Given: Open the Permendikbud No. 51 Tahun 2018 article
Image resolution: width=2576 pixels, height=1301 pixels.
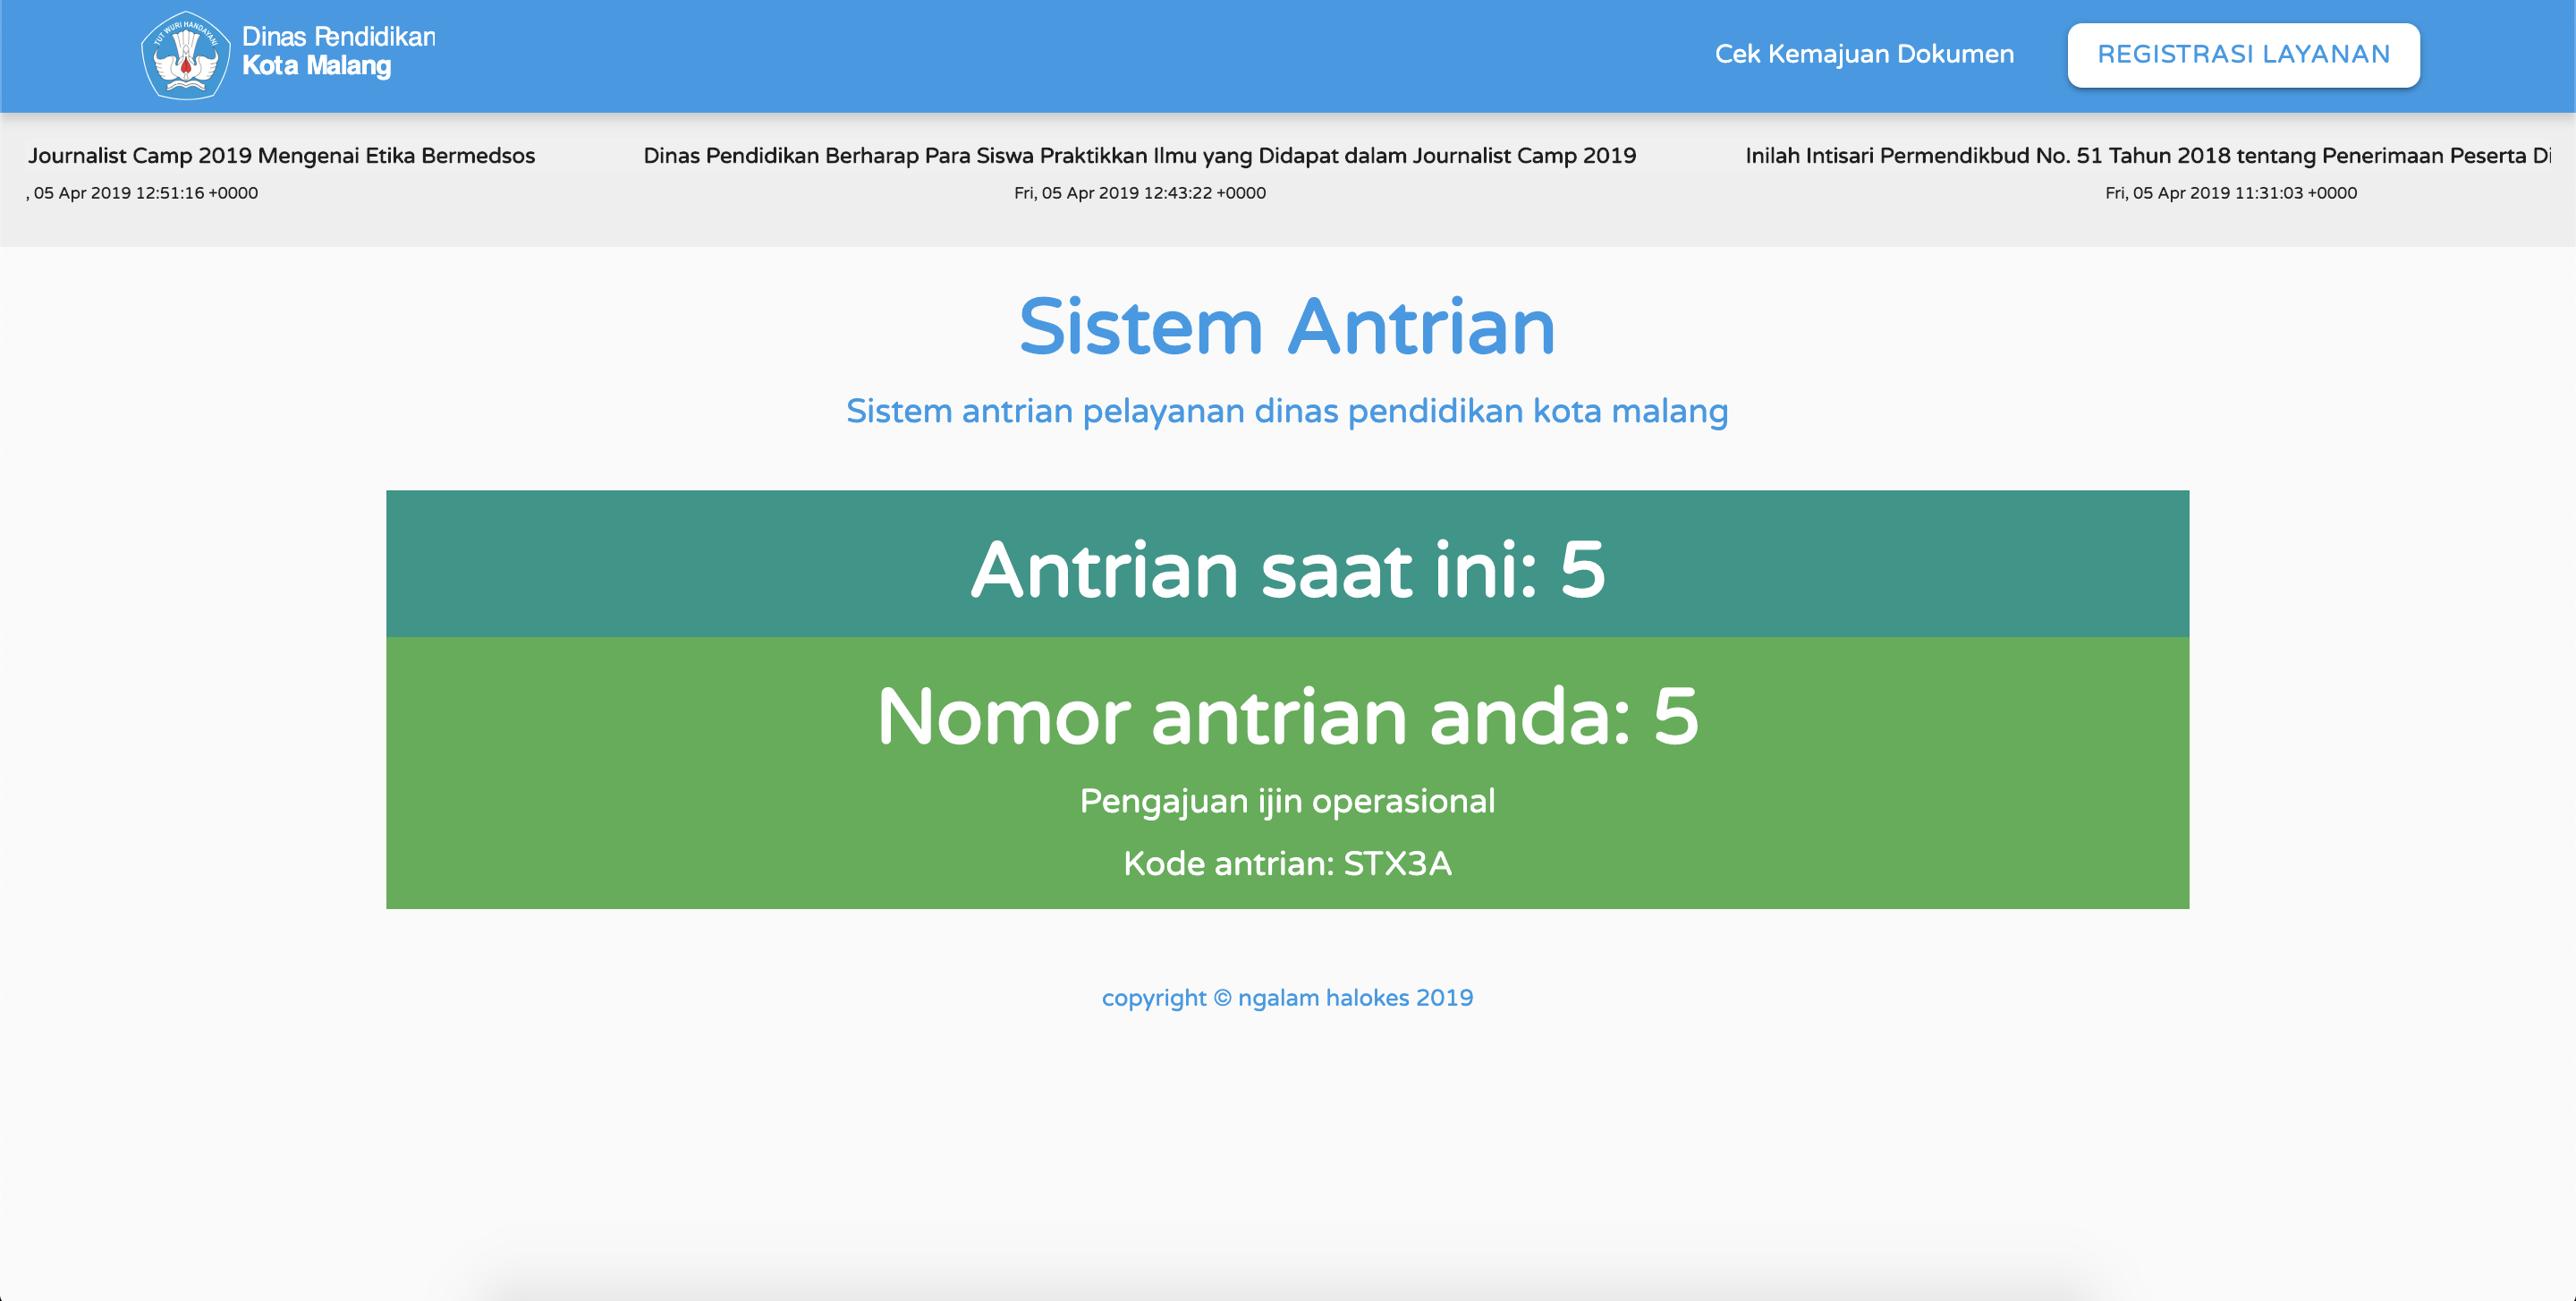Looking at the screenshot, I should [x=2150, y=156].
